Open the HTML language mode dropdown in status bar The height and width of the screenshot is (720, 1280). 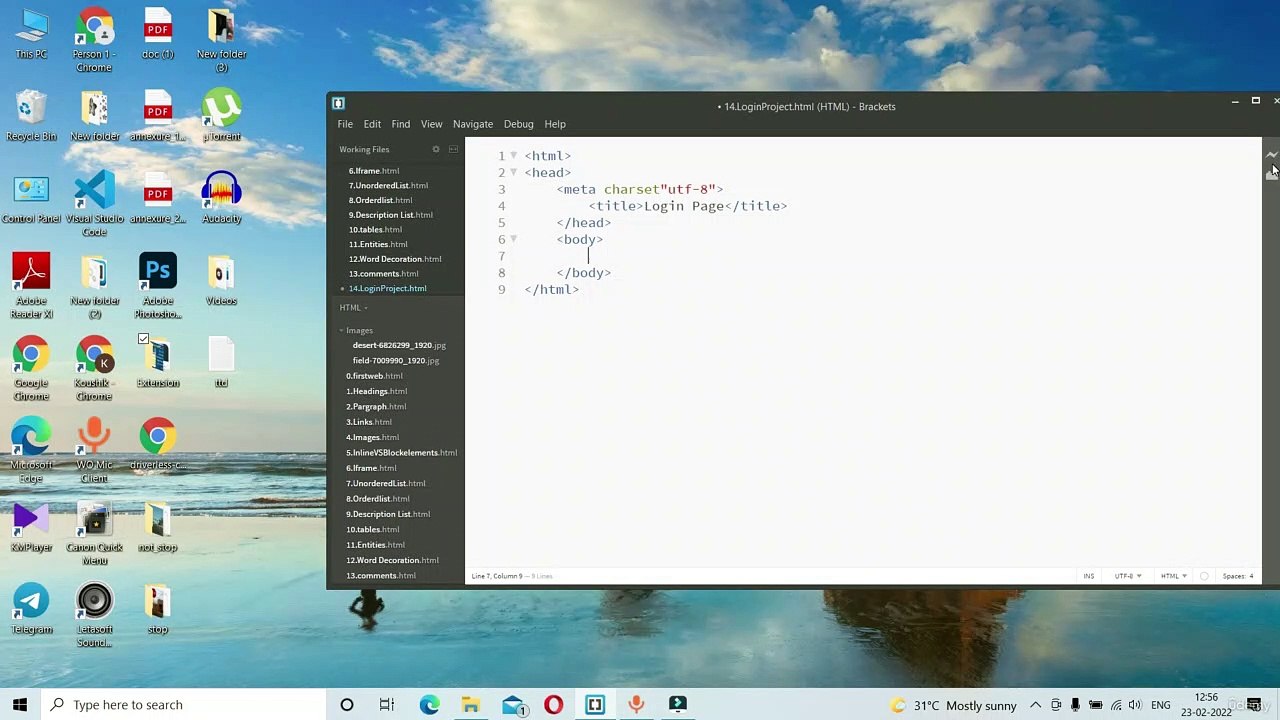coord(1173,576)
